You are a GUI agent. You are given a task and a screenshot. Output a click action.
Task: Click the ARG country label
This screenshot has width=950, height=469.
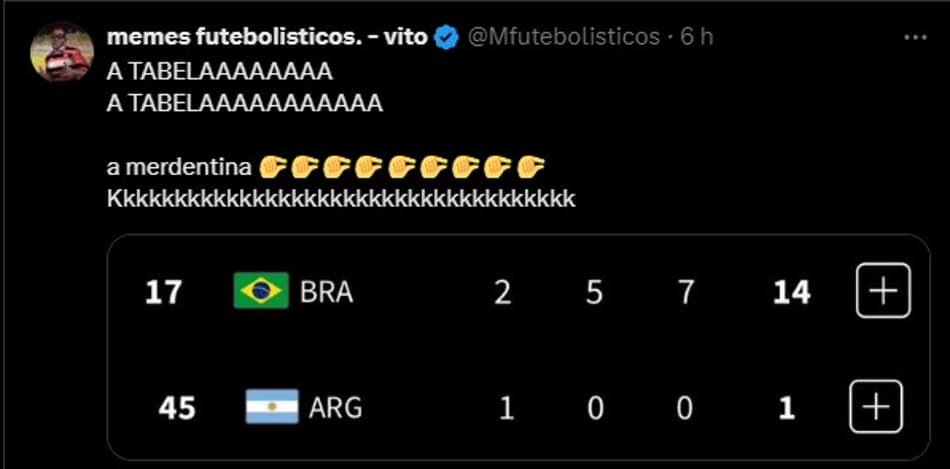point(336,409)
